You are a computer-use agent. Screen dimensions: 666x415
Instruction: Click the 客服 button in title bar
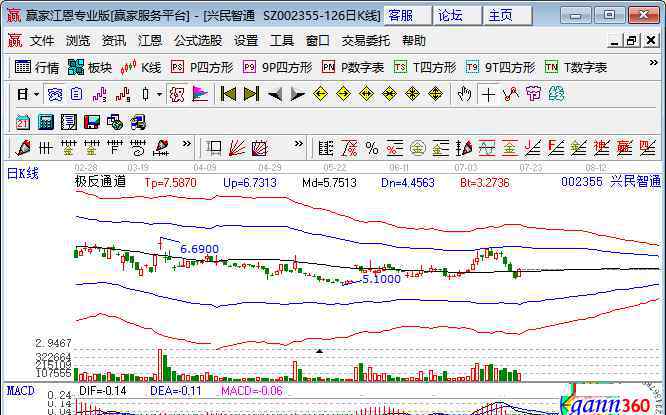pyautogui.click(x=402, y=15)
